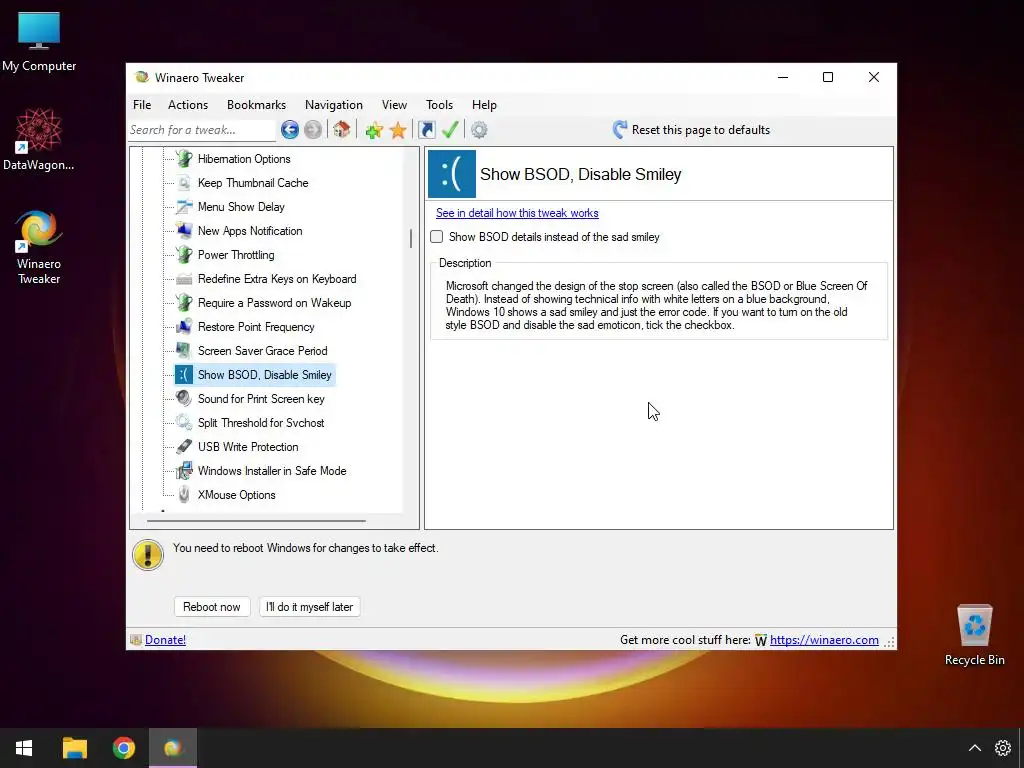
Task: Click the Reboot now button
Action: 212,607
